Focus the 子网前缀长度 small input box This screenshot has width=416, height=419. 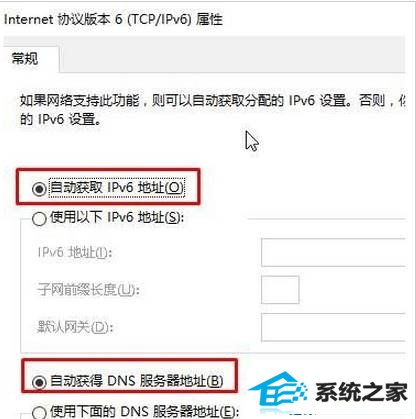280,290
